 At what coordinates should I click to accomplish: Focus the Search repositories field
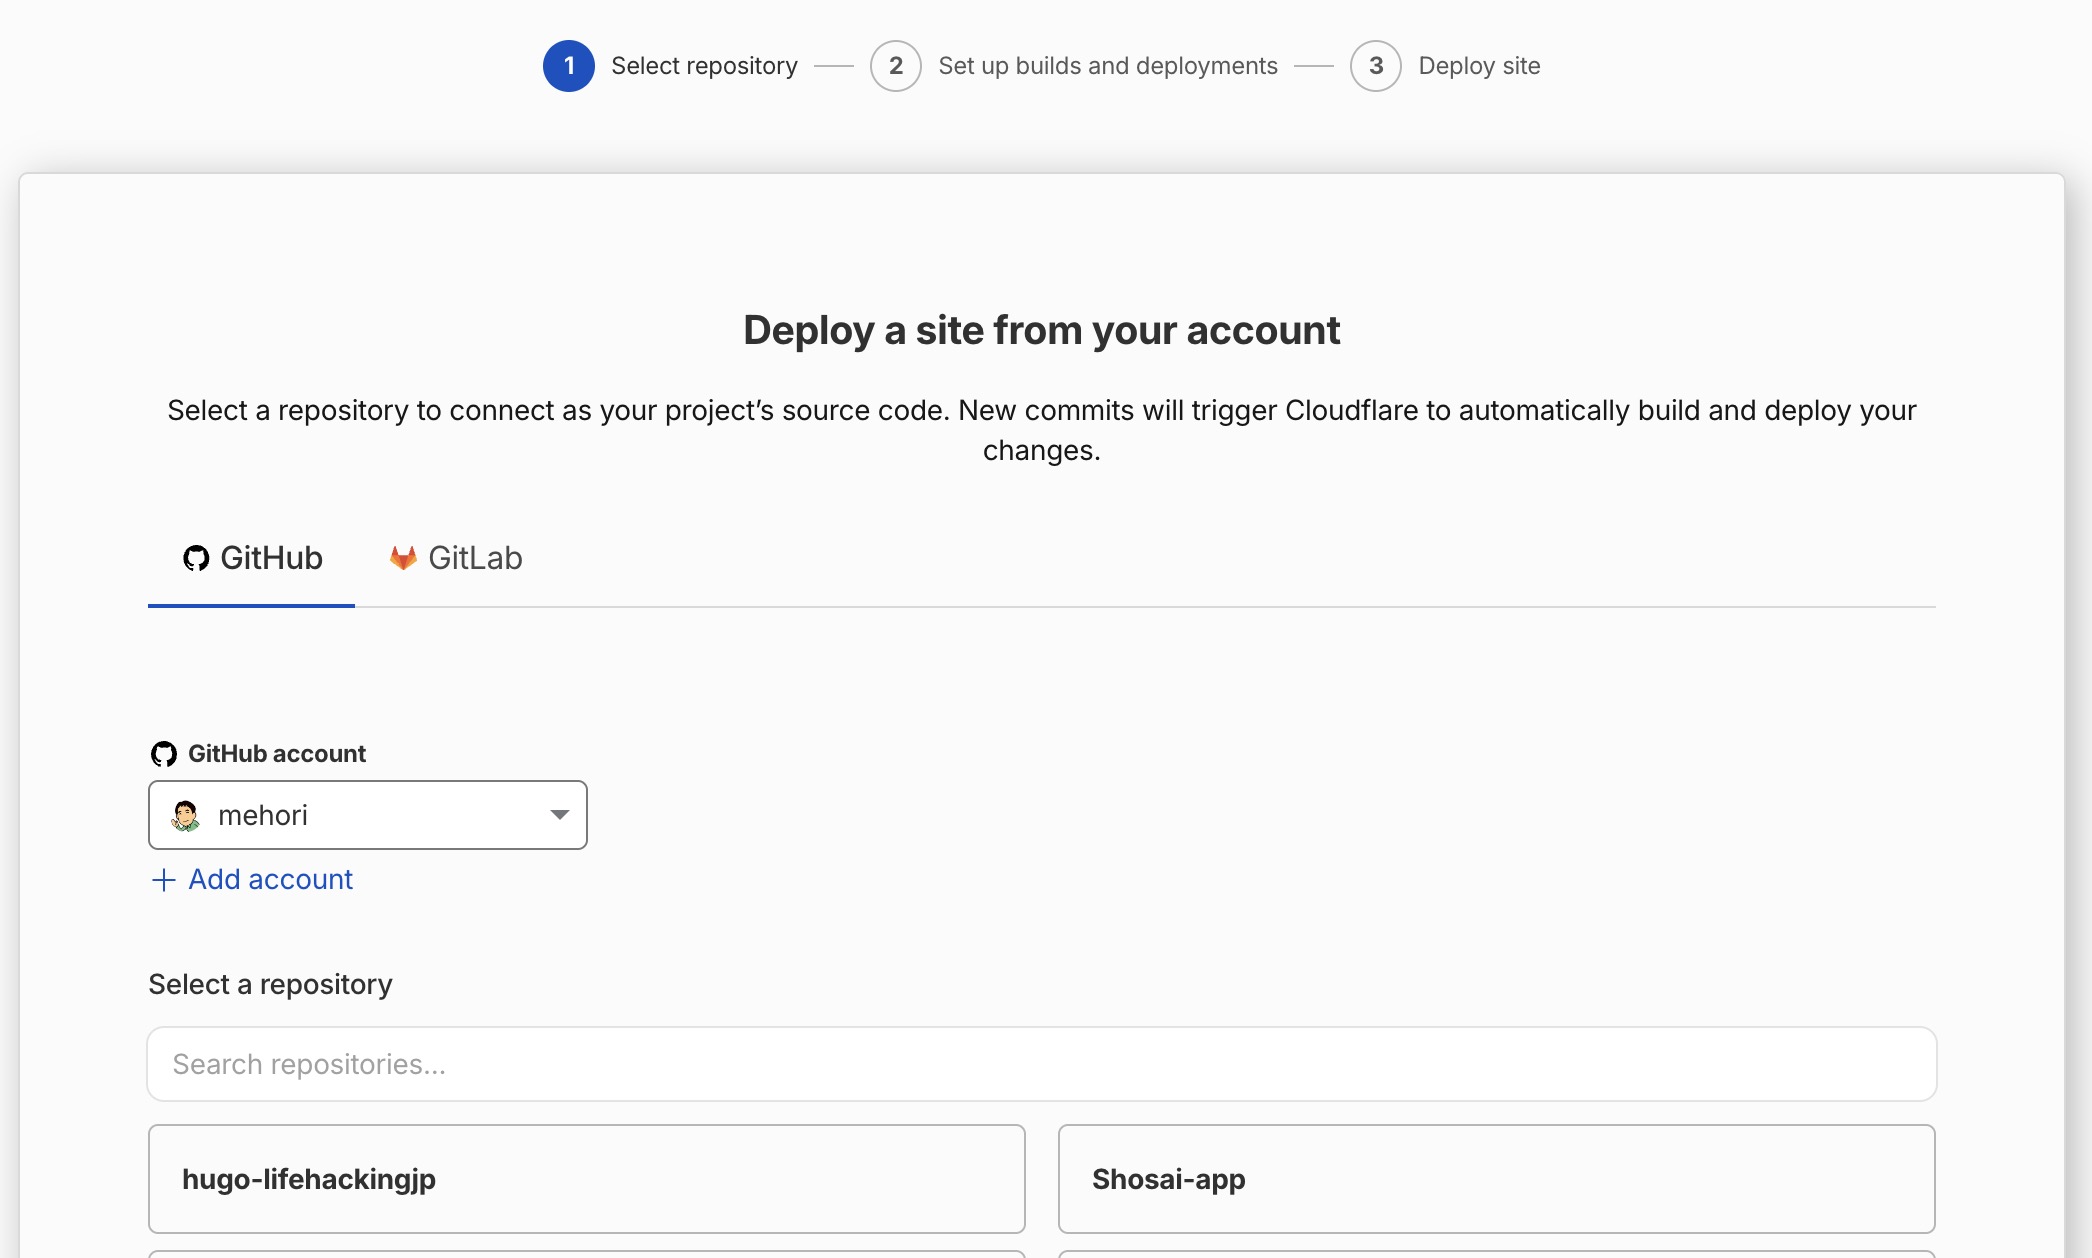(x=1042, y=1064)
